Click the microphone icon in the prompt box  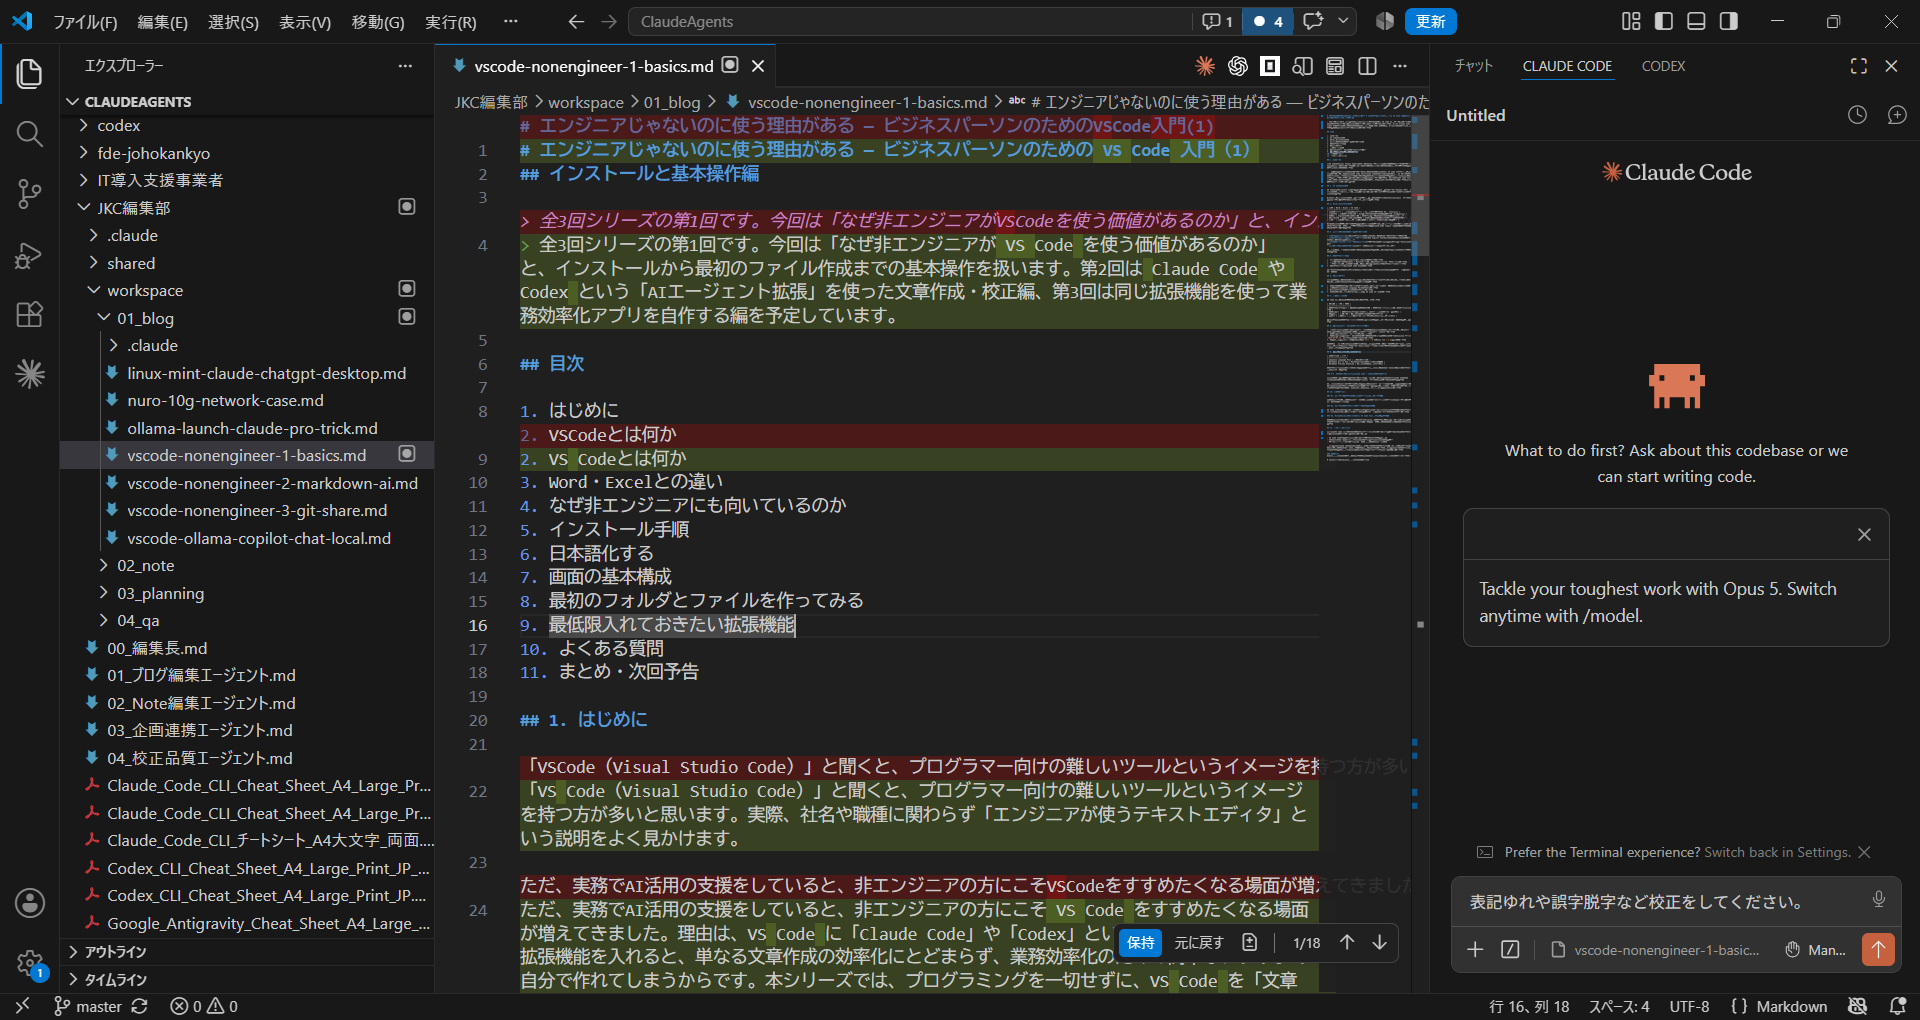click(1879, 900)
